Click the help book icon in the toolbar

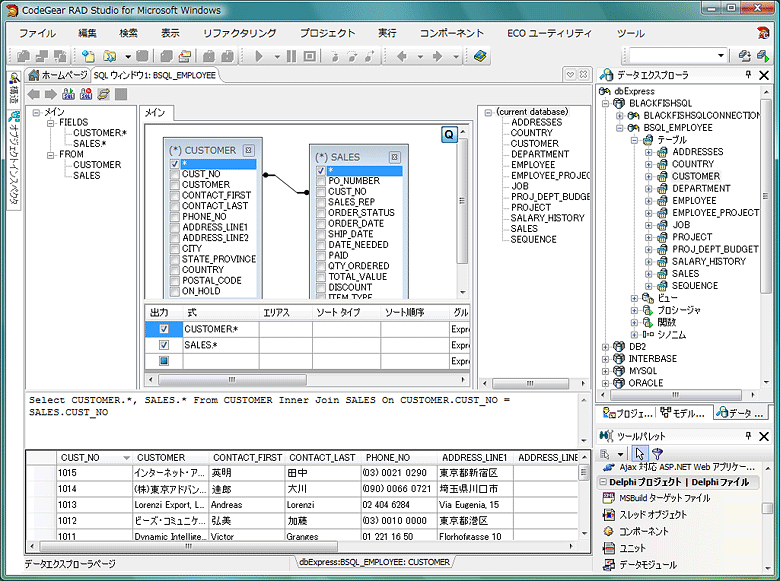(481, 57)
